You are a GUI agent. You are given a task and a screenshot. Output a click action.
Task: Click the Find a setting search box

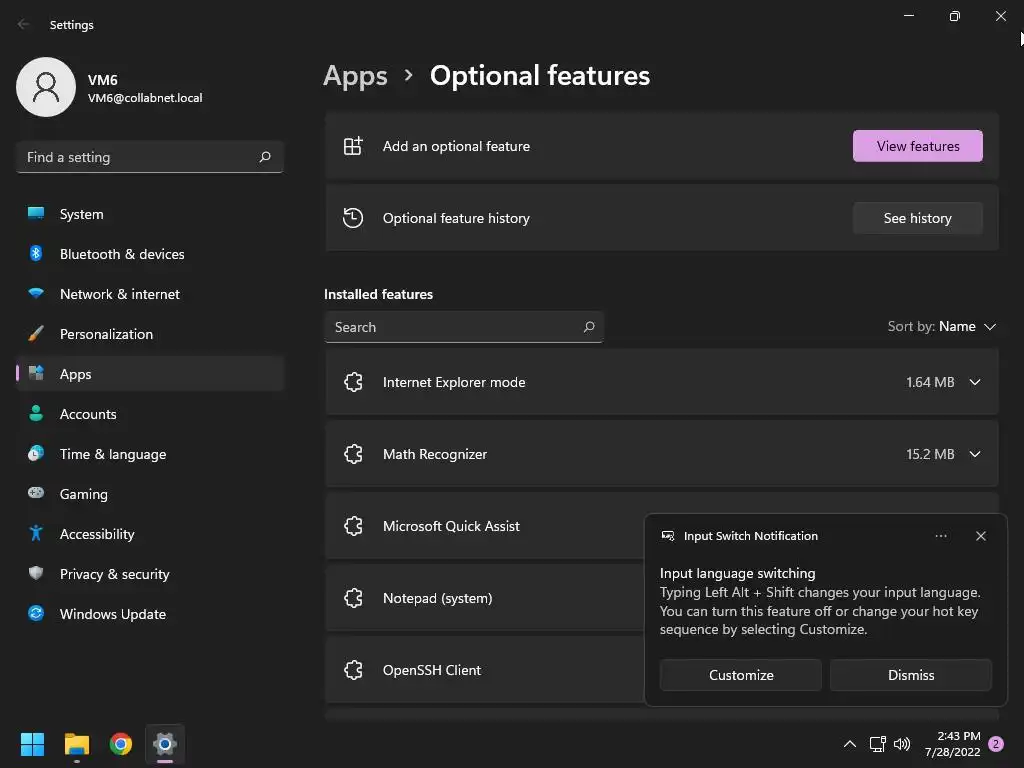coord(140,157)
